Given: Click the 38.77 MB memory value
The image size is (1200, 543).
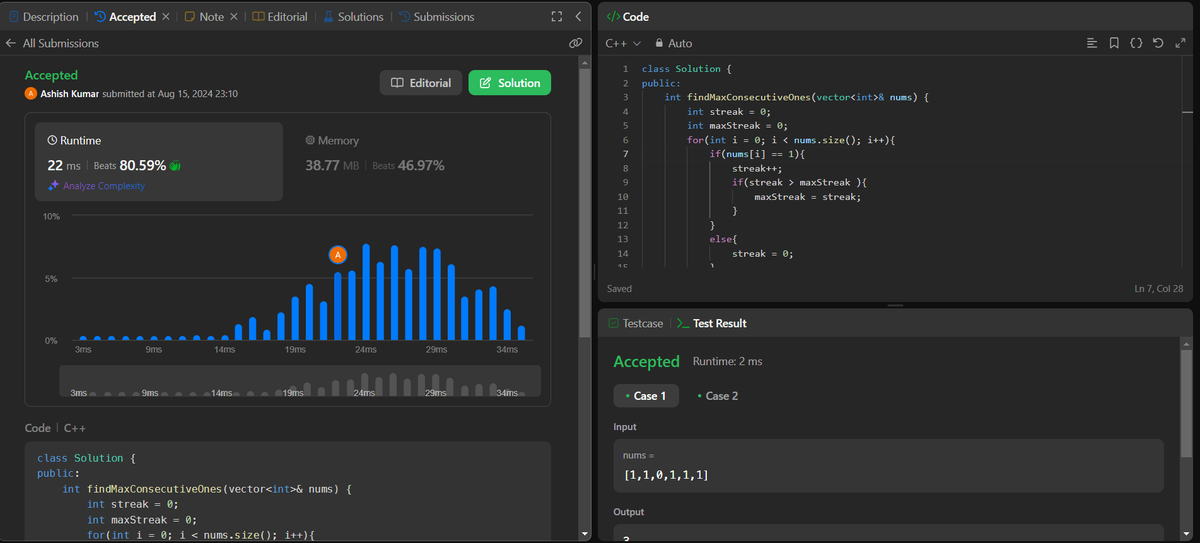Looking at the screenshot, I should (x=332, y=165).
